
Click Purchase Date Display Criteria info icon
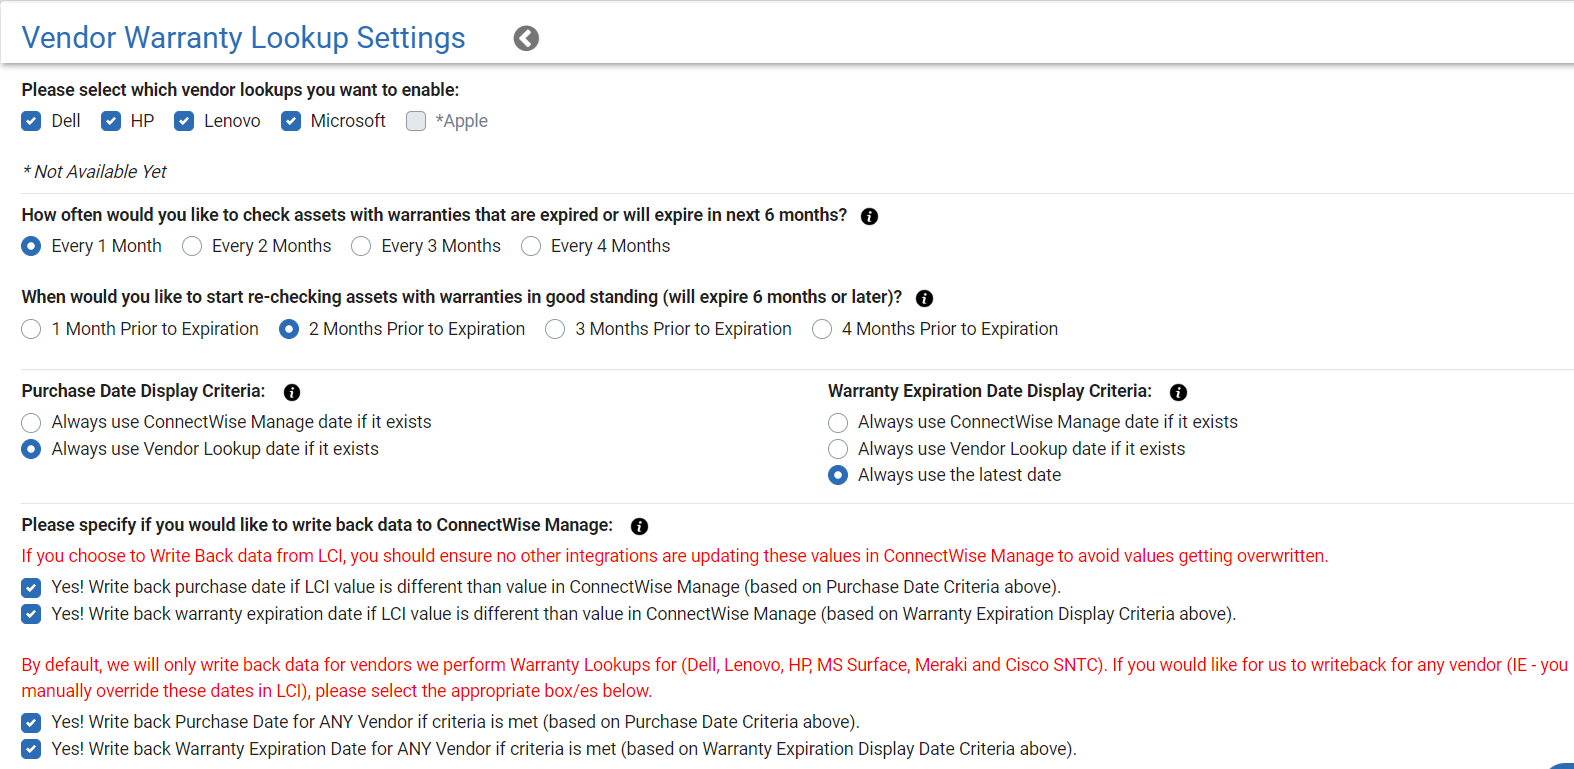[x=292, y=392]
